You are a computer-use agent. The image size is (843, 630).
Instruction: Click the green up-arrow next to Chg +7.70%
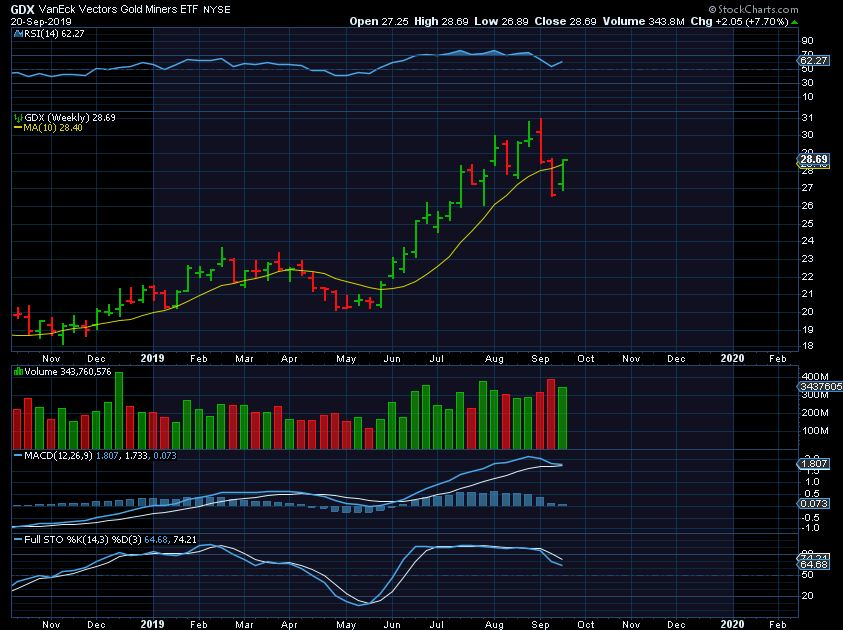795,22
